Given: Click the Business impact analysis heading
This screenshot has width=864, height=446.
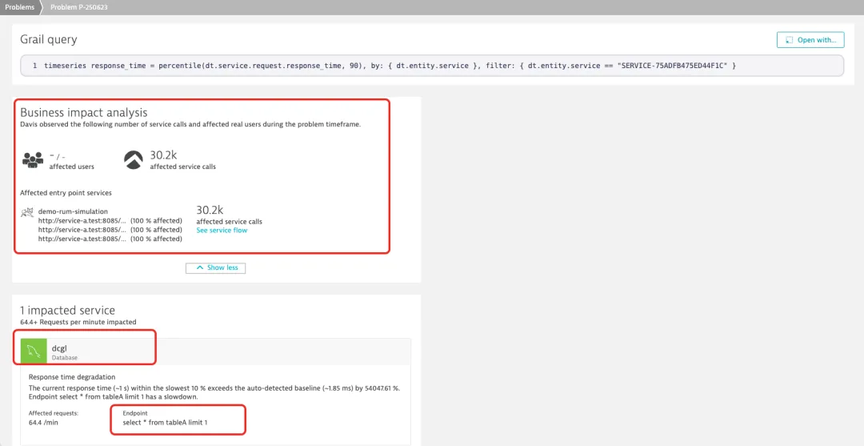Looking at the screenshot, I should coord(84,112).
